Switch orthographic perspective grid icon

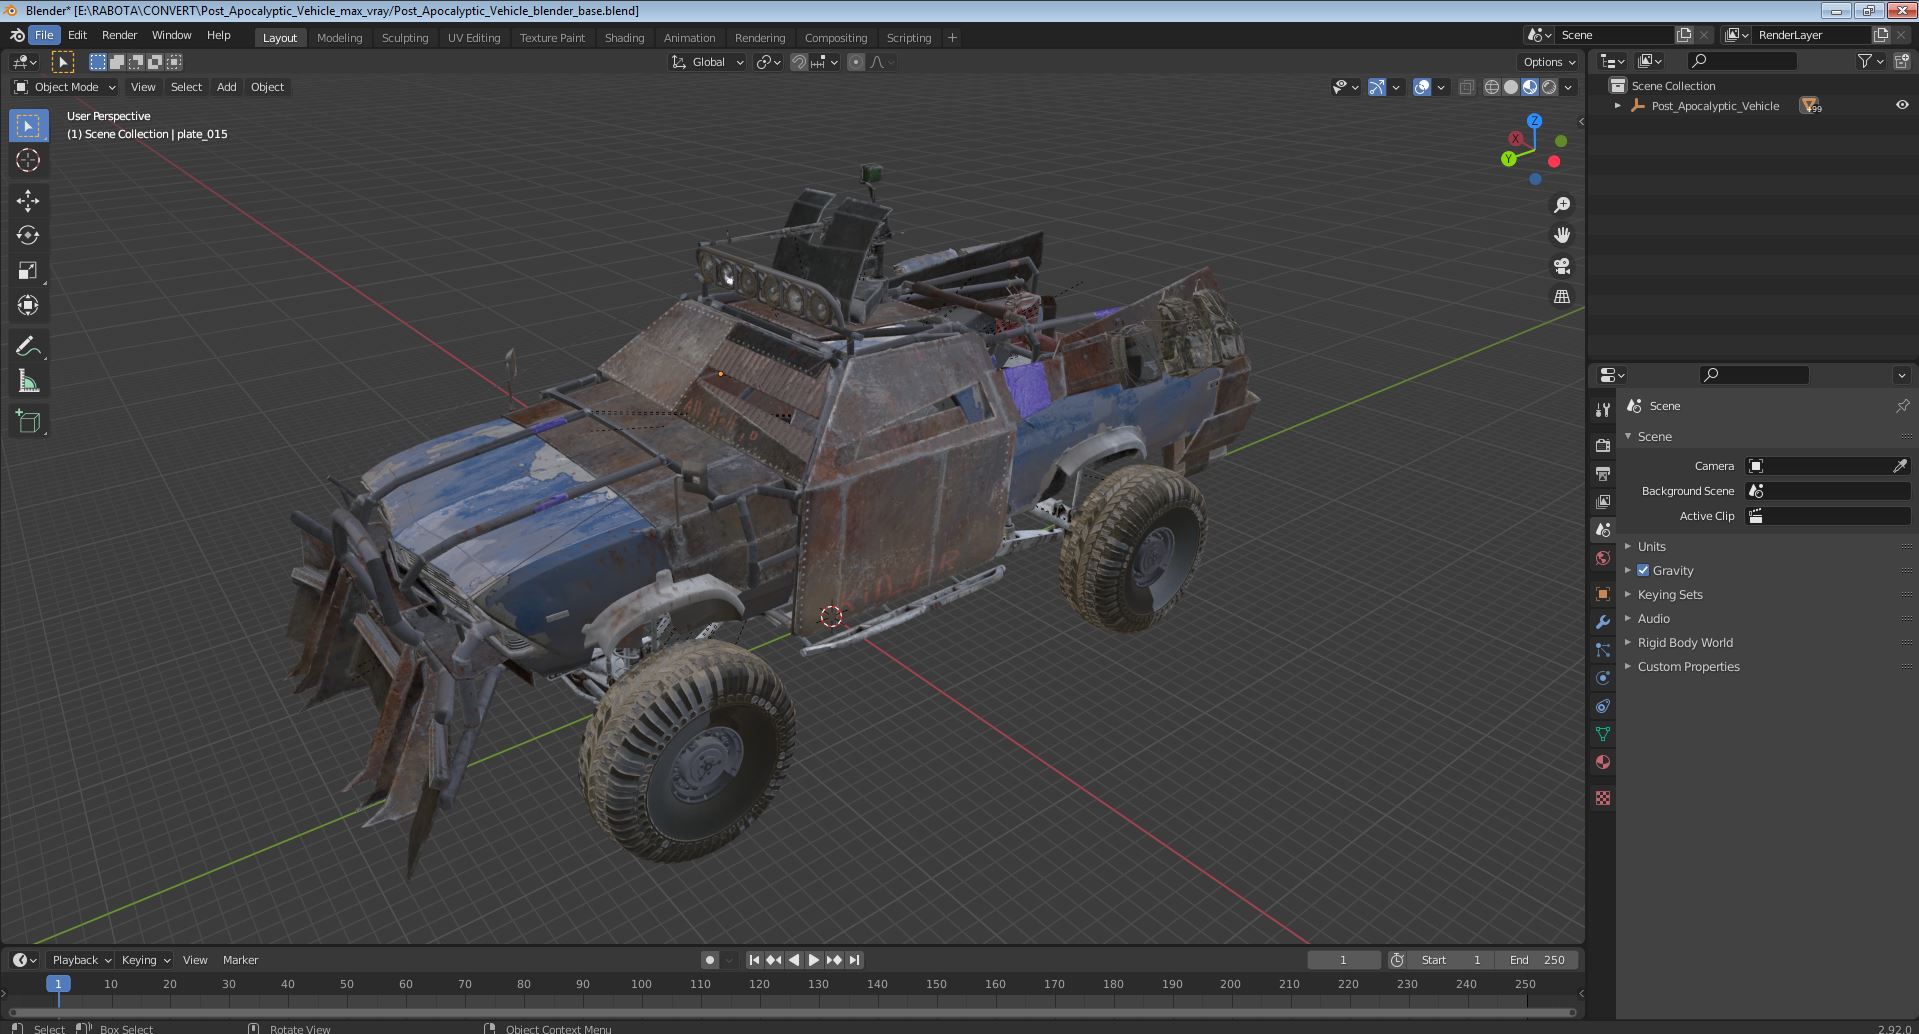pyautogui.click(x=1561, y=296)
